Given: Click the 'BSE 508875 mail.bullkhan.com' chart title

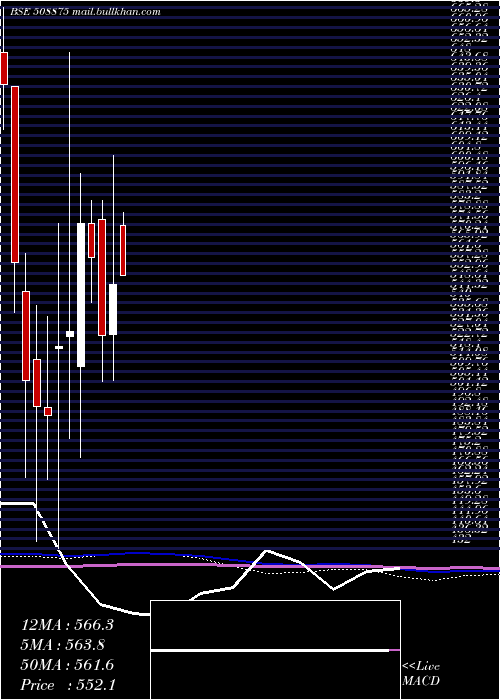Looking at the screenshot, I should point(85,12).
